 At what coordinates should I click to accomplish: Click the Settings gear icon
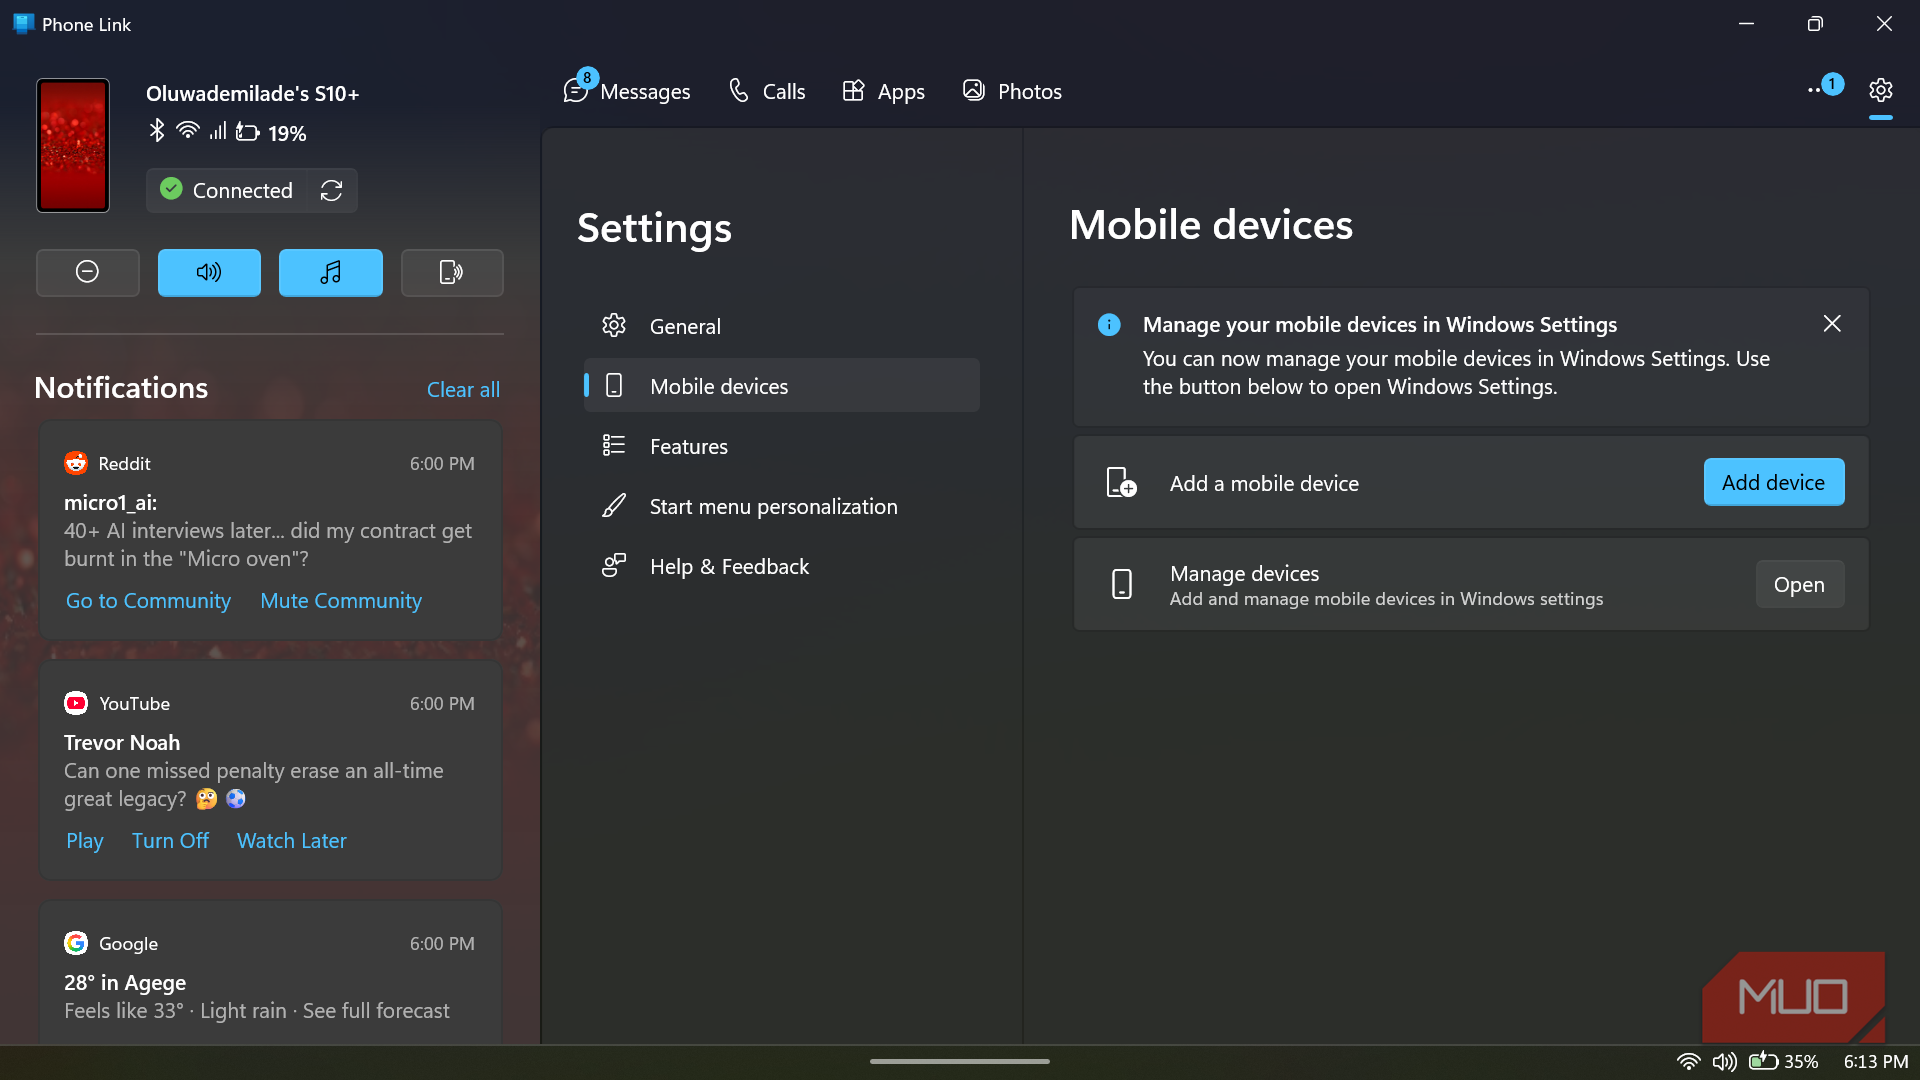[1881, 90]
